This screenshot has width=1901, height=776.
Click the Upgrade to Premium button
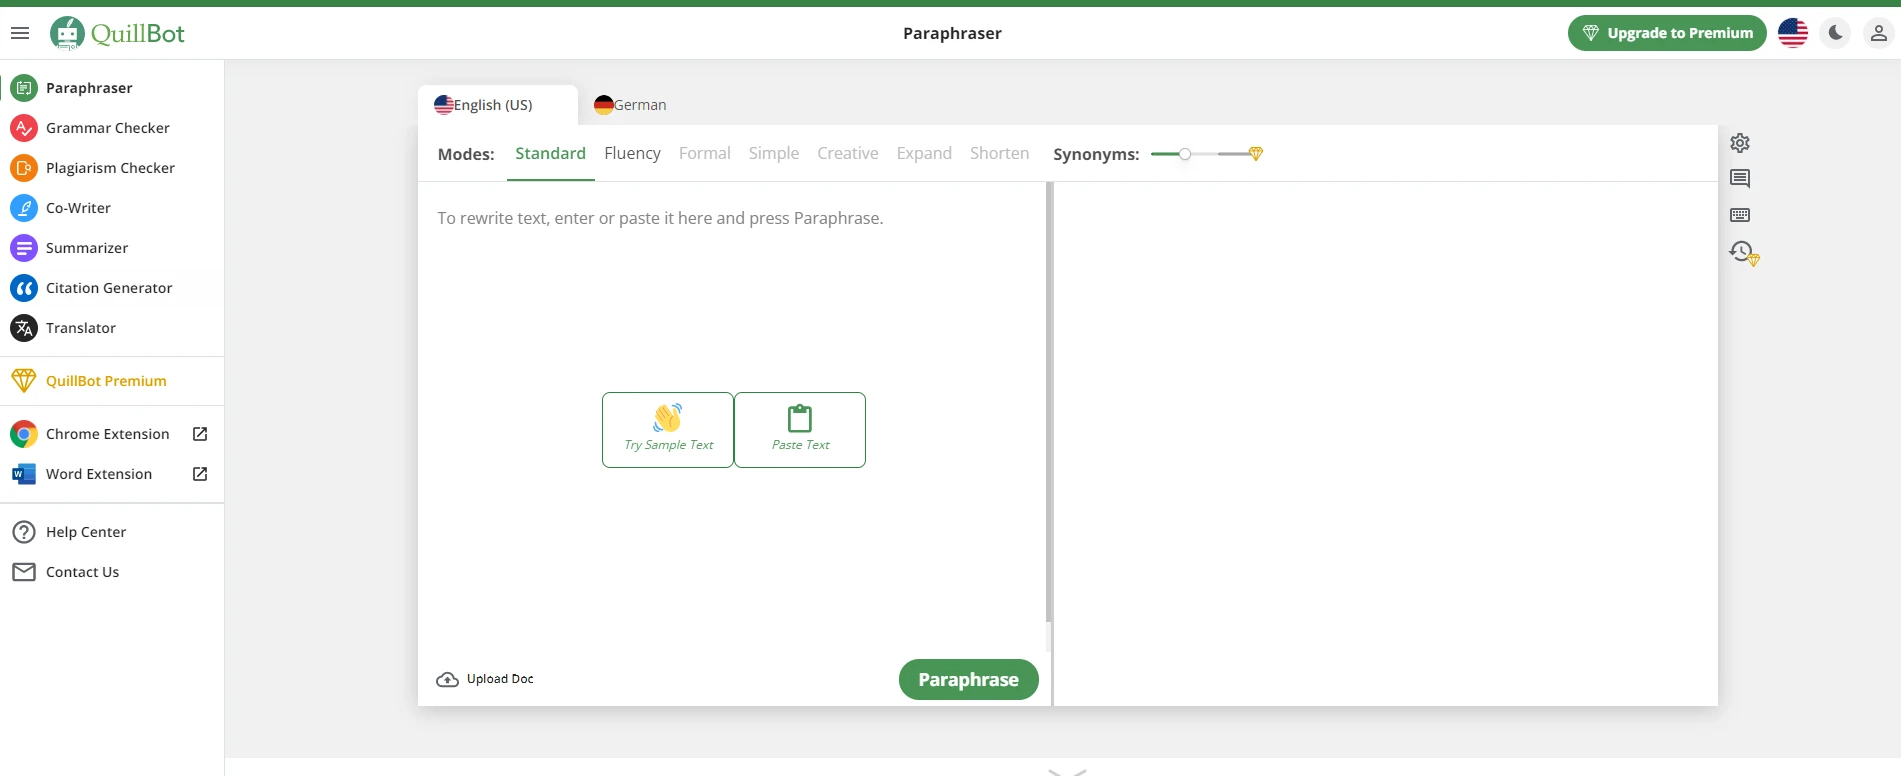point(1667,33)
